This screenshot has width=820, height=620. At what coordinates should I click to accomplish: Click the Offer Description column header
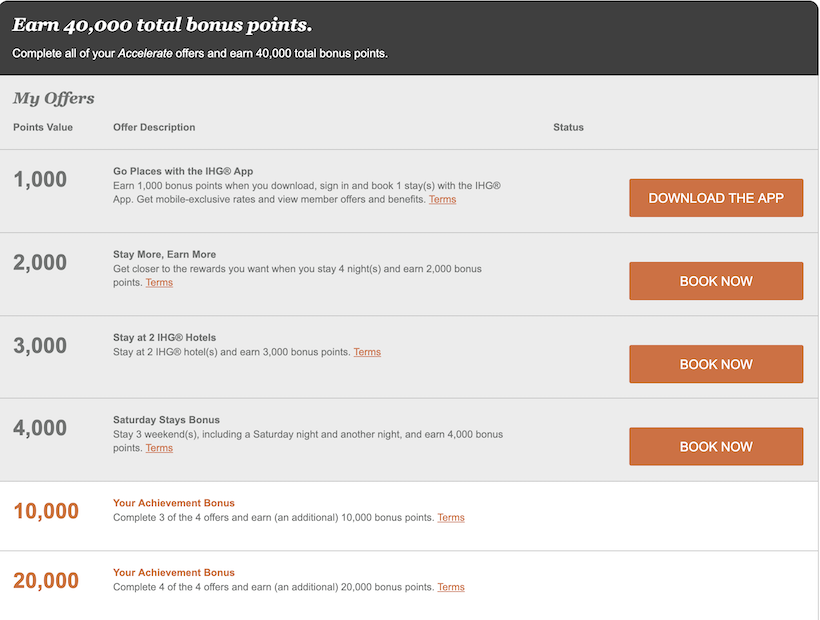[154, 127]
